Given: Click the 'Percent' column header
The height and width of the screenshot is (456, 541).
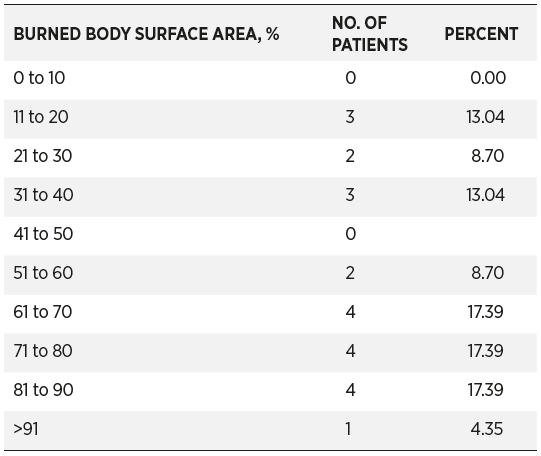Looking at the screenshot, I should [x=481, y=34].
